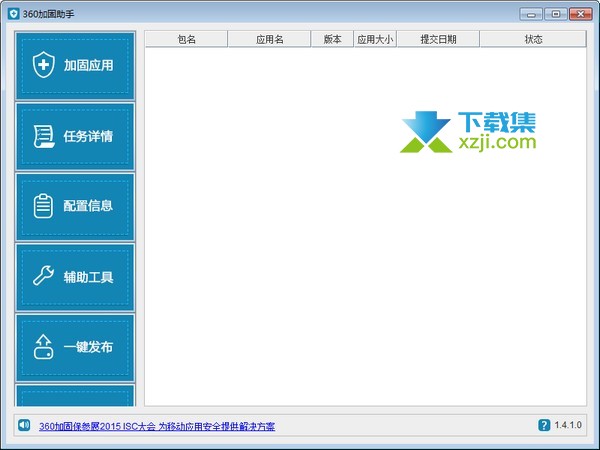Minimize the 360加固助手 window
Screen dimensions: 600x450
(531, 15)
